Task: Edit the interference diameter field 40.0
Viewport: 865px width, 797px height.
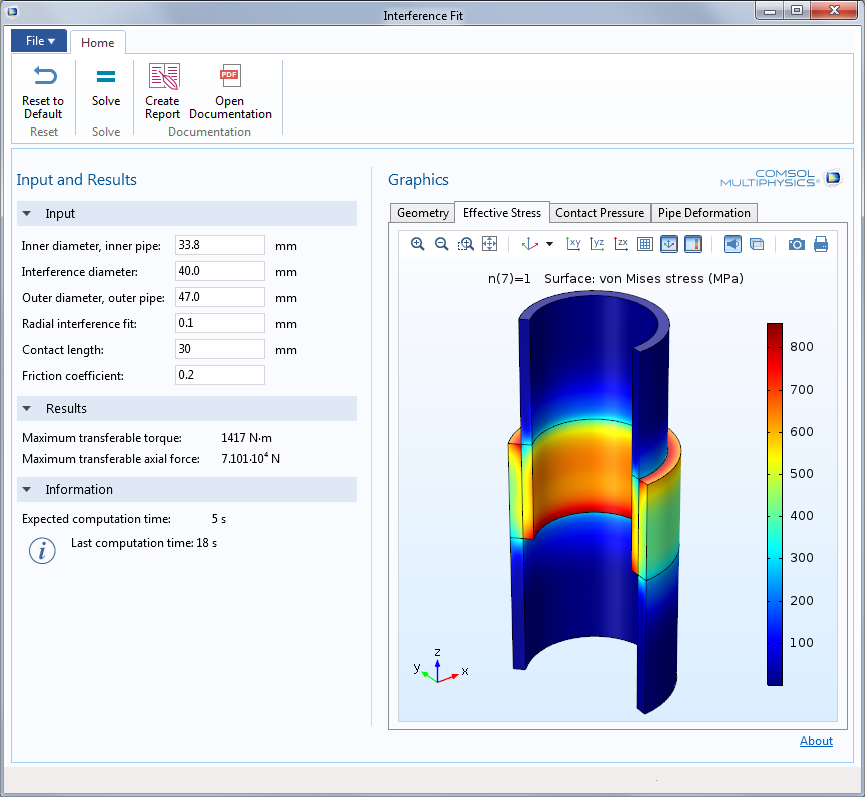Action: 220,271
